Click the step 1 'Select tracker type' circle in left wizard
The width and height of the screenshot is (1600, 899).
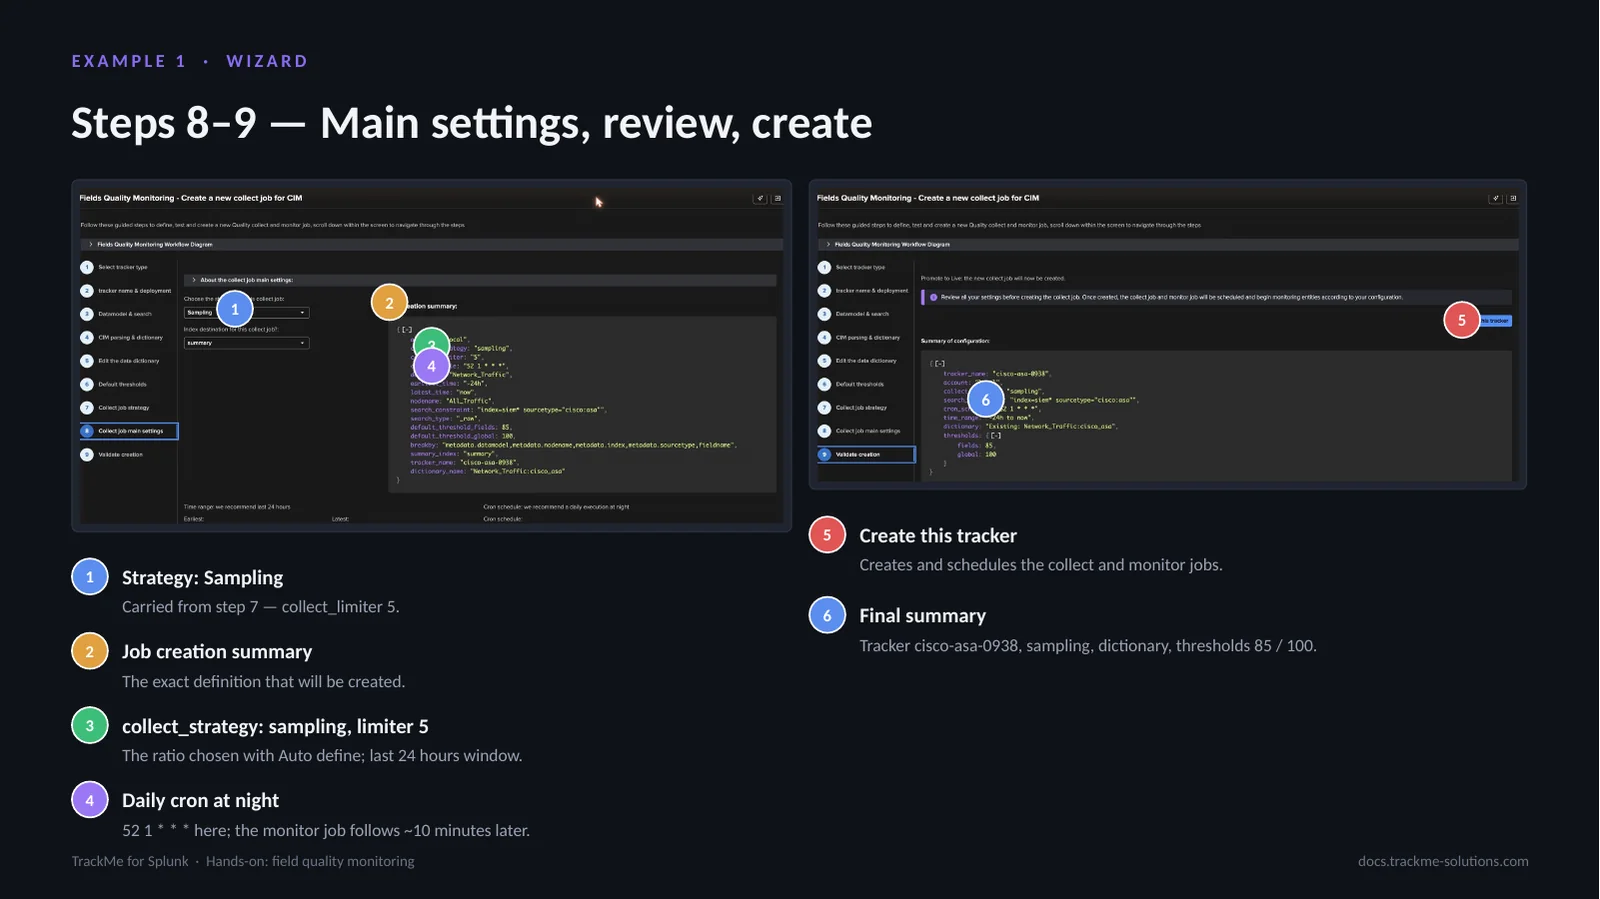pyautogui.click(x=87, y=267)
